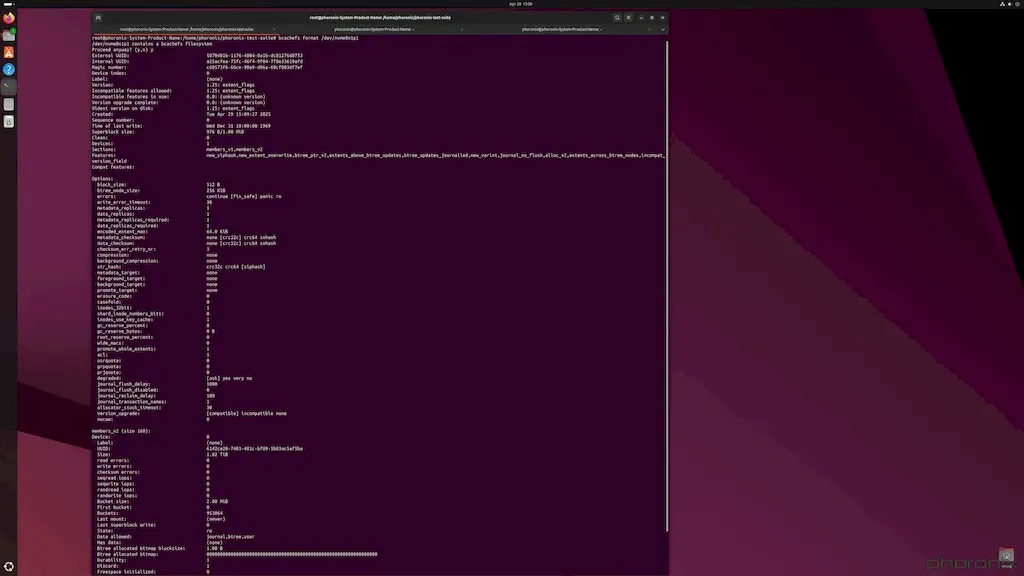The image size is (1024, 576).
Task: Click the device Size value 1.82 TiB
Action: click(217, 455)
